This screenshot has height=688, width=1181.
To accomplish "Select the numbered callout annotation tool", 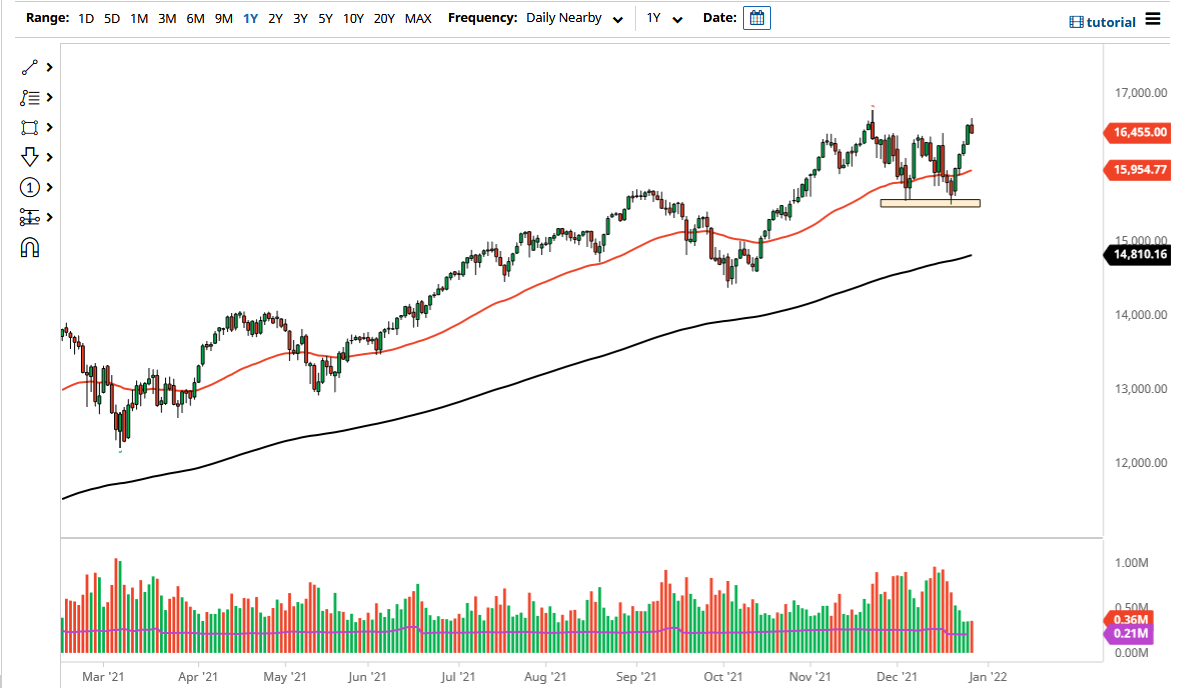I will click(x=31, y=187).
